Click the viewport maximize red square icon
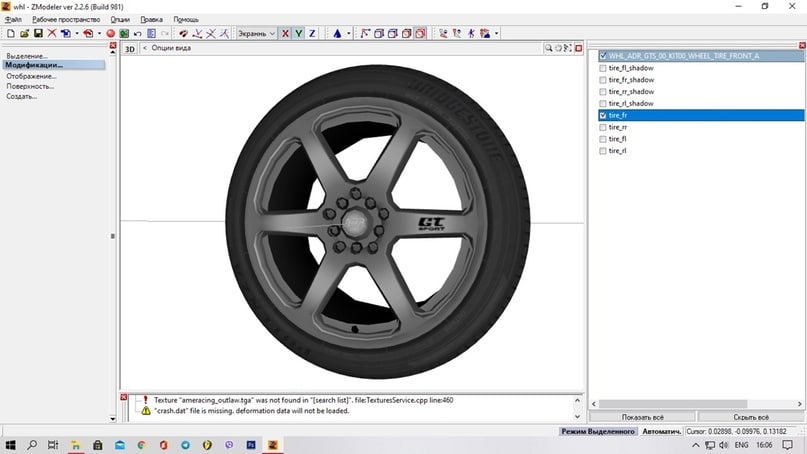 pos(578,48)
